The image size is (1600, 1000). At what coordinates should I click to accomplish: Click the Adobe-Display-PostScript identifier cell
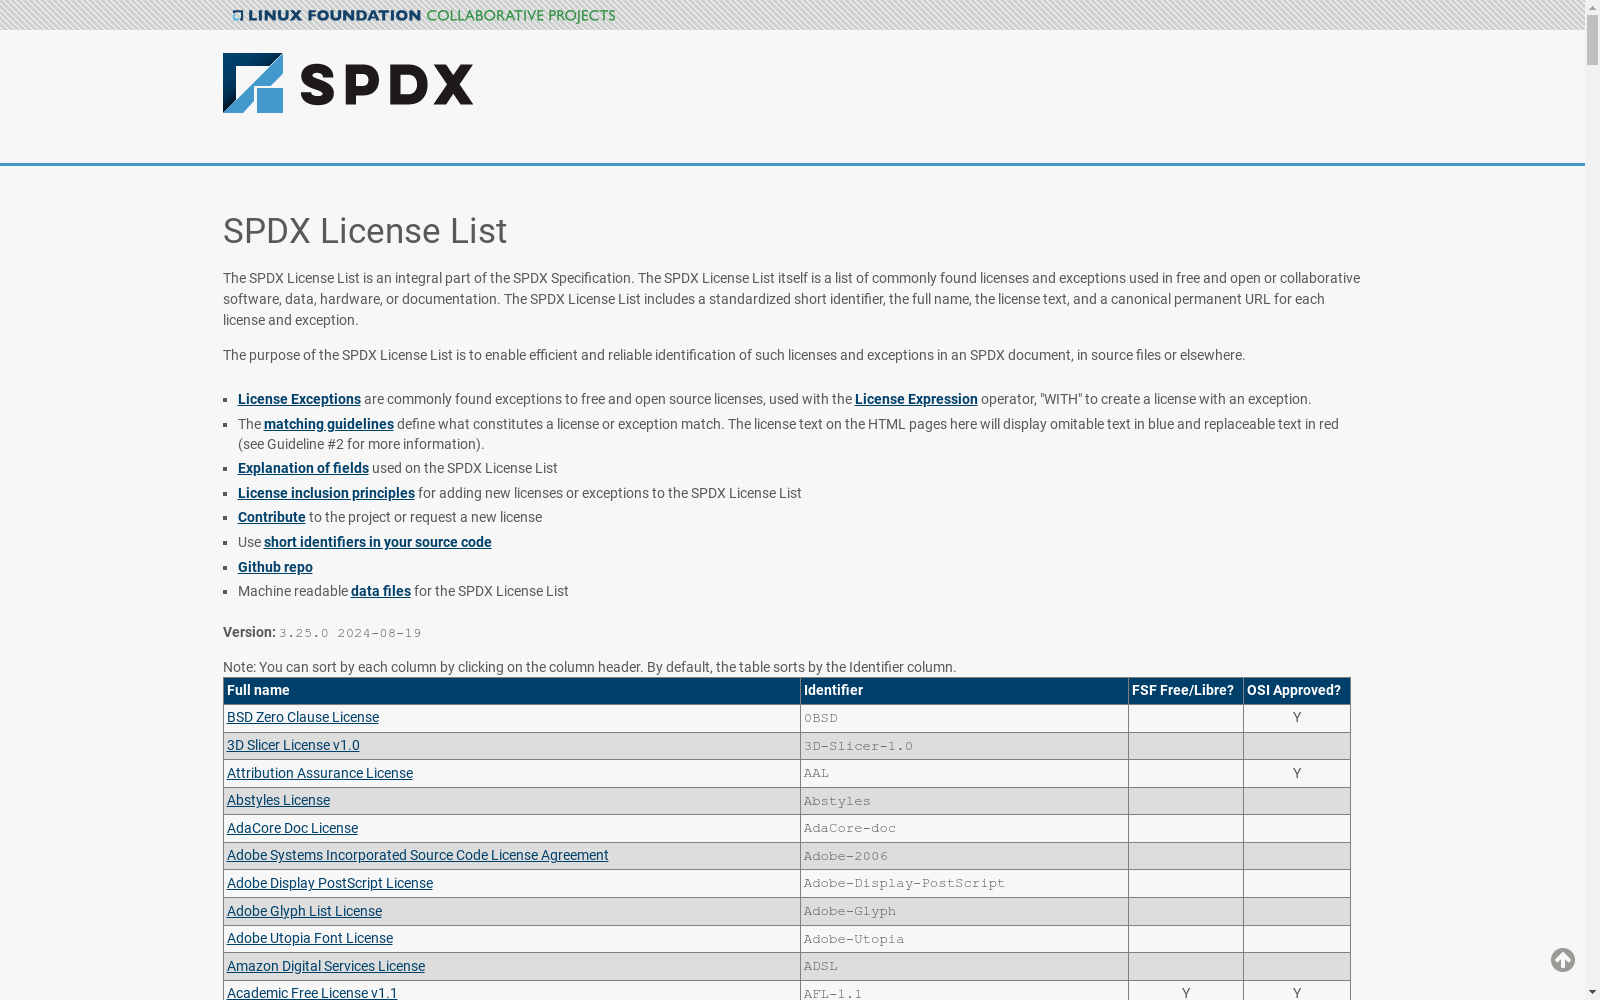pos(964,883)
